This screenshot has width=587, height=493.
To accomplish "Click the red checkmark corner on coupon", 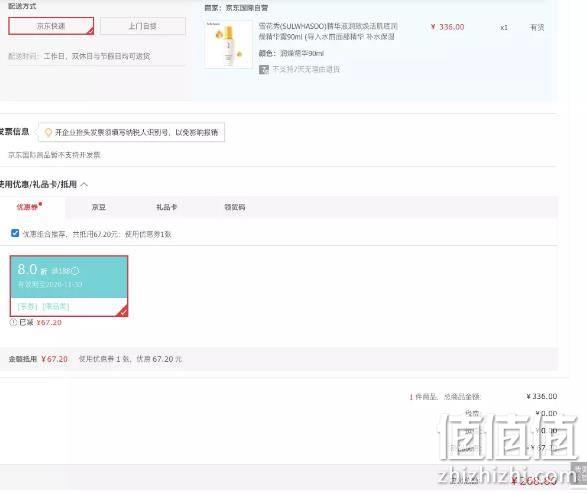I will click(x=123, y=311).
